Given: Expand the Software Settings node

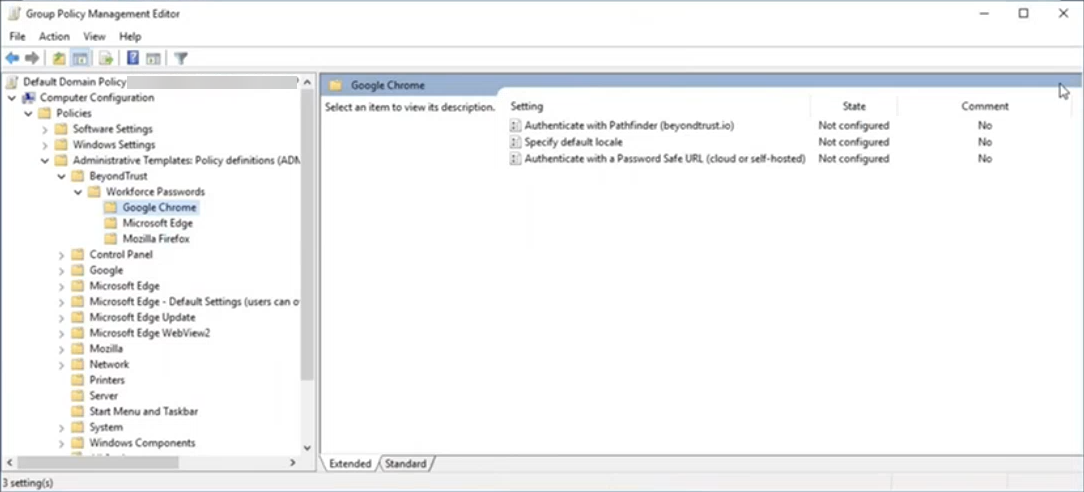Looking at the screenshot, I should tap(45, 129).
